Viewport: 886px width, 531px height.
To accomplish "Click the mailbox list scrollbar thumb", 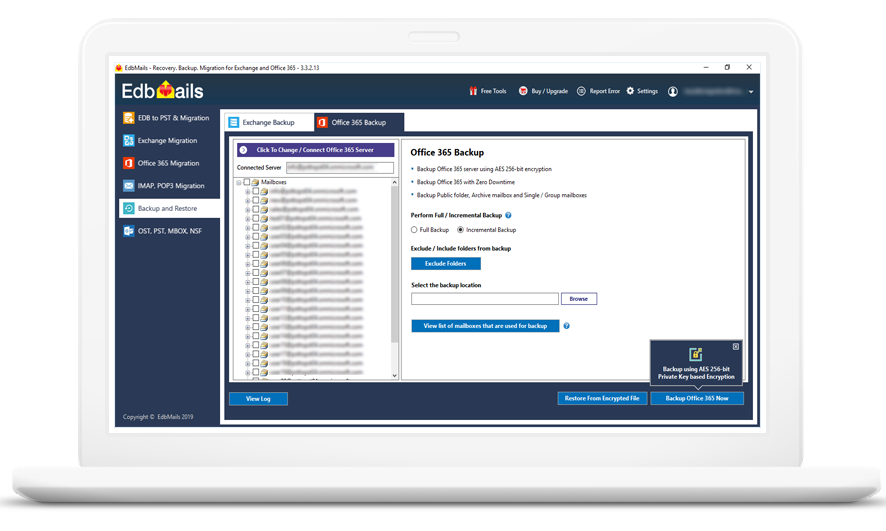I will pyautogui.click(x=394, y=264).
